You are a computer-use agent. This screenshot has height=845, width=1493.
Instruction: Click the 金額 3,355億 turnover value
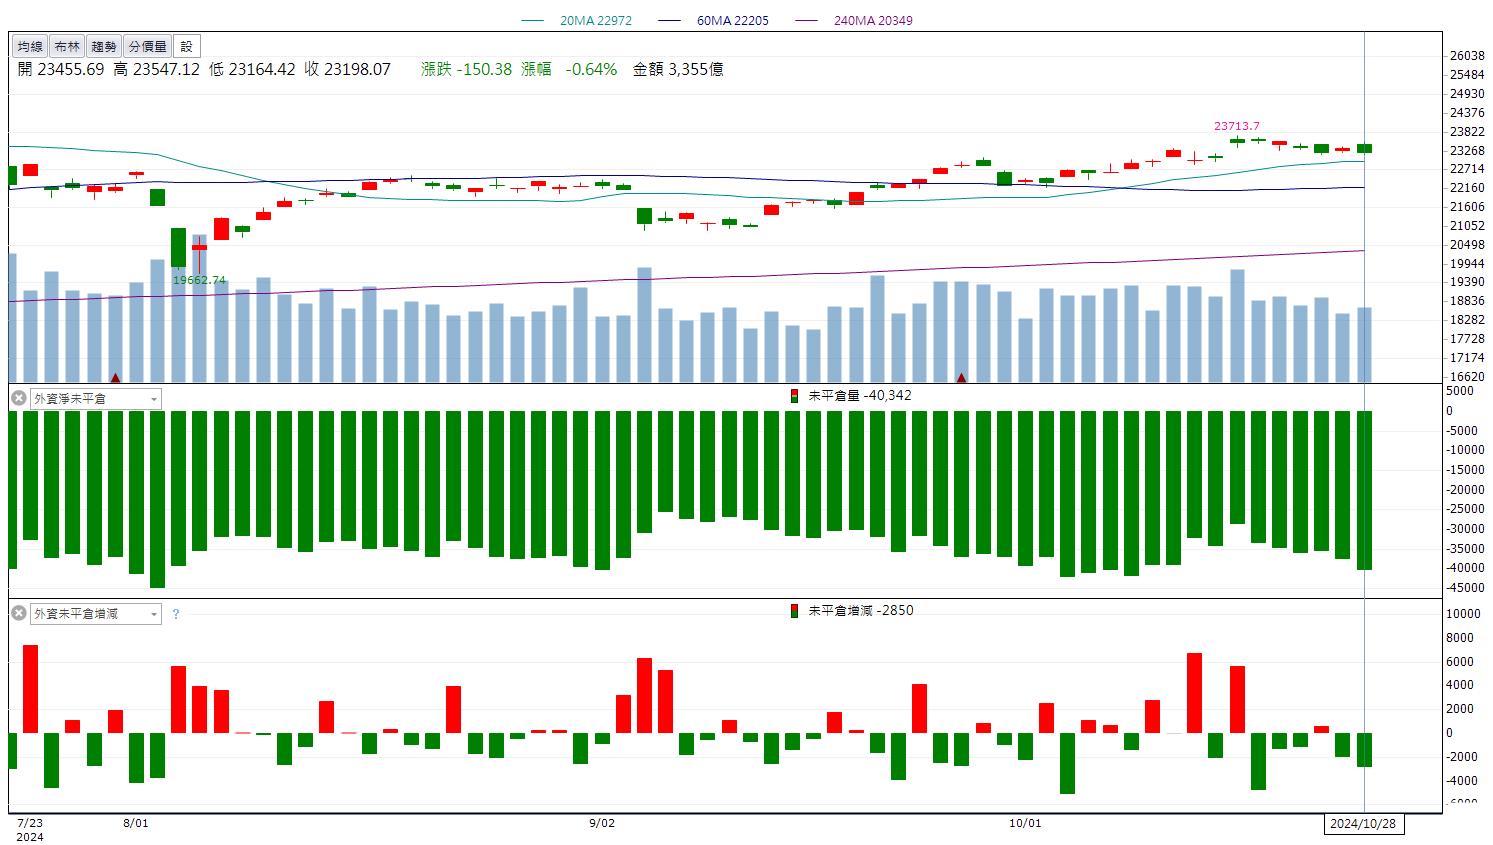[678, 69]
